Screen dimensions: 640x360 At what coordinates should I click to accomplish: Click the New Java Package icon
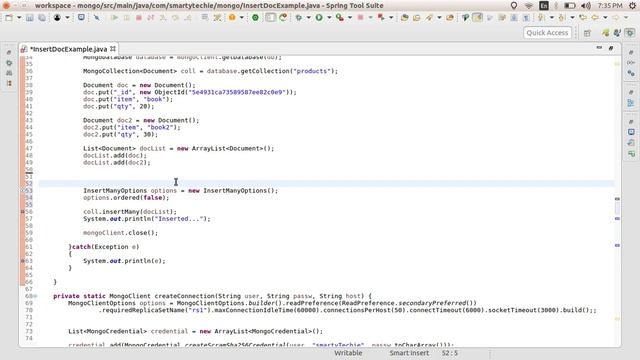(404, 18)
